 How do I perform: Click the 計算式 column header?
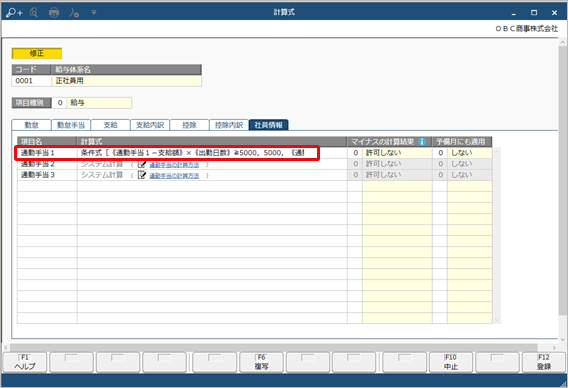[212, 142]
